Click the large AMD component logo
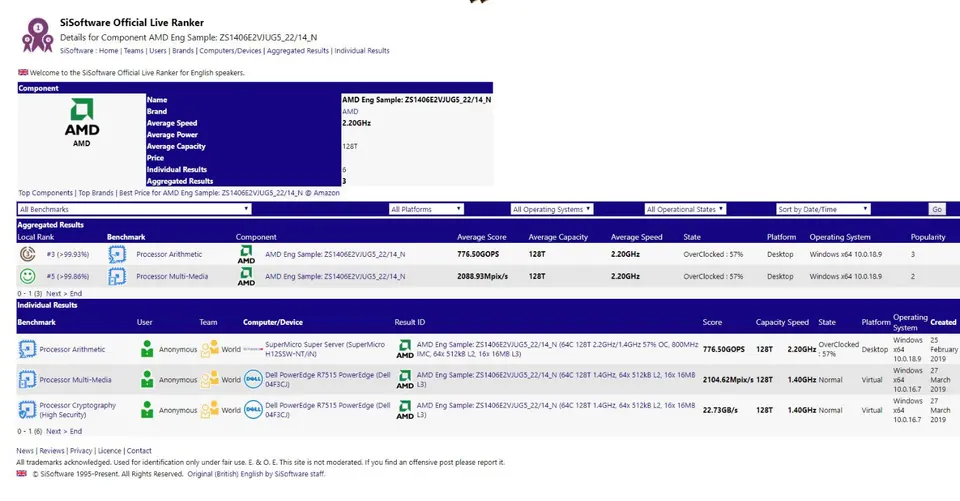This screenshot has height=501, width=960. (82, 123)
